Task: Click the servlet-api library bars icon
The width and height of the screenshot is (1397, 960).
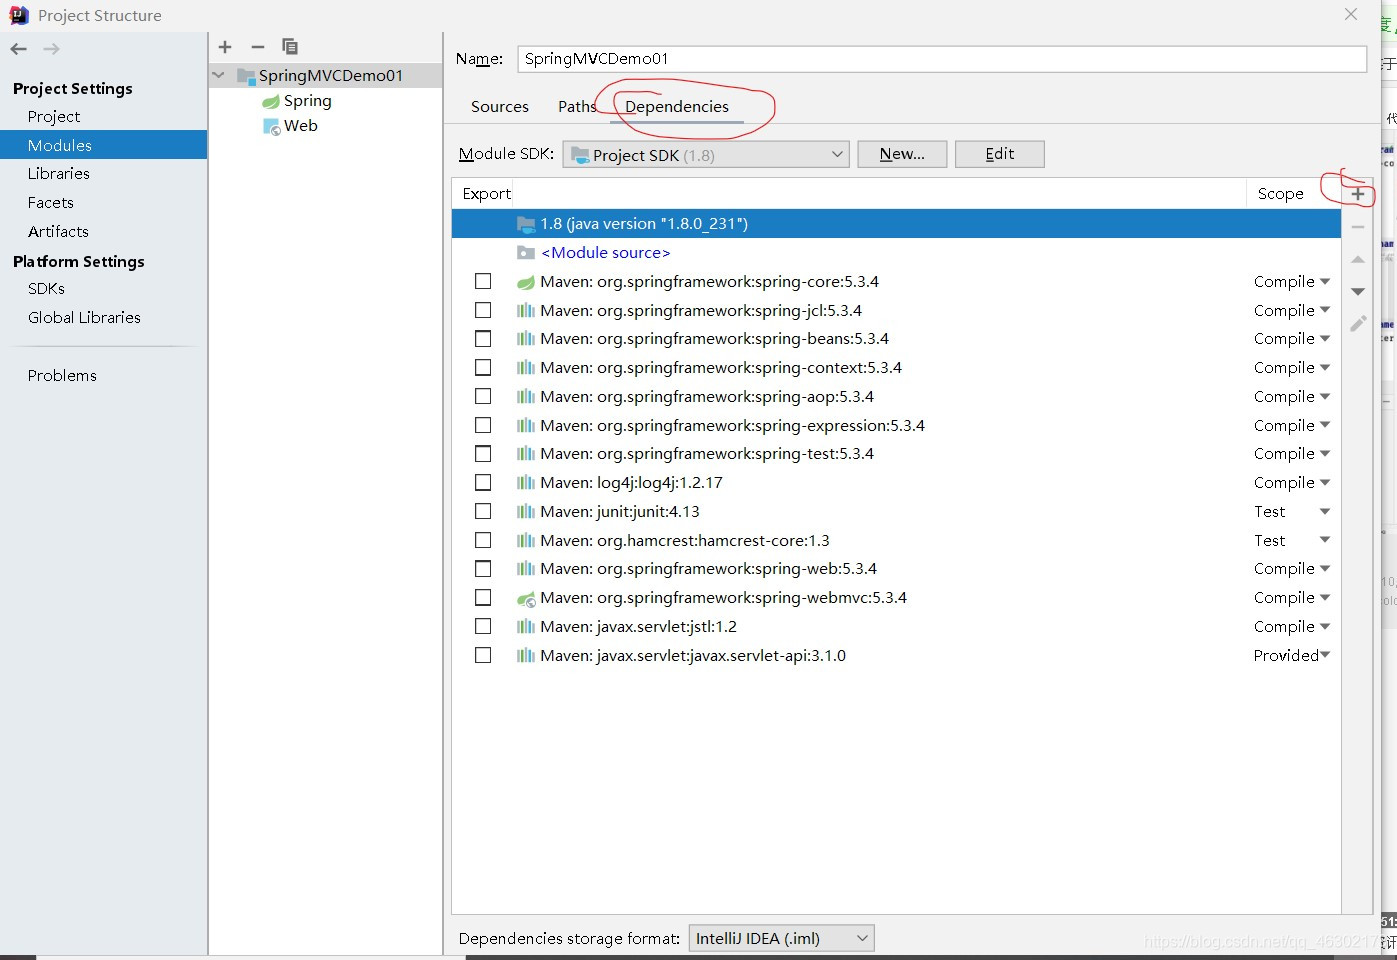Action: click(526, 656)
